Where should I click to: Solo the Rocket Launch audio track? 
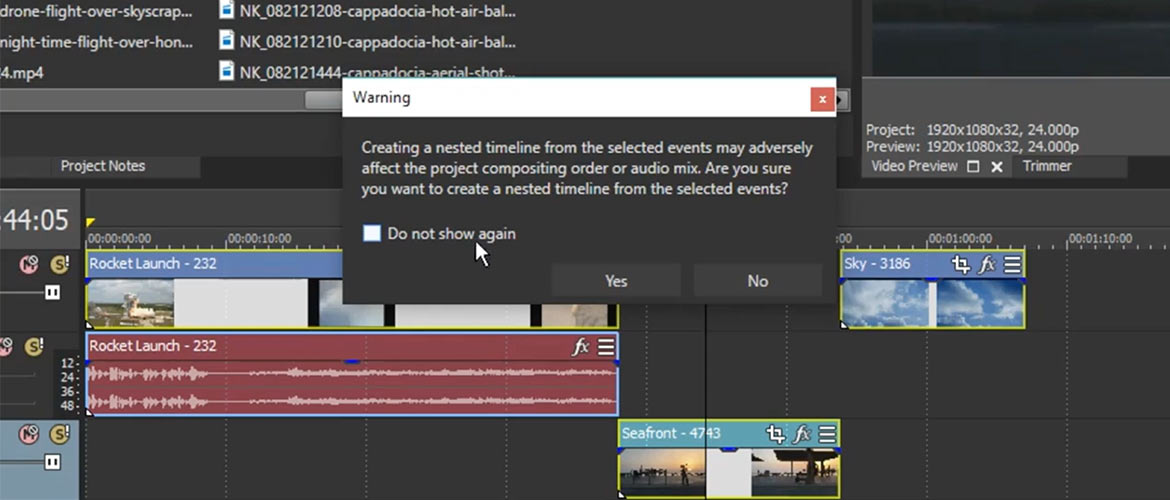click(34, 347)
